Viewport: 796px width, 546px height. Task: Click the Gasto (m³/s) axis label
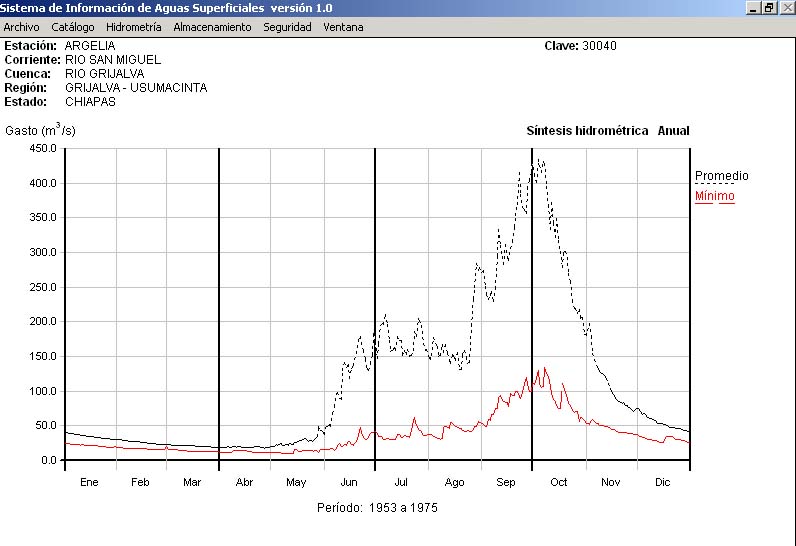pos(40,131)
